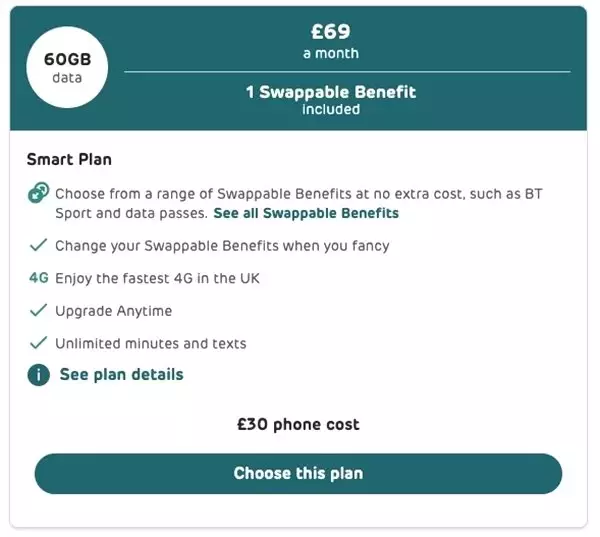
Task: Click the swappable benefits chain icon
Action: pyautogui.click(x=39, y=195)
